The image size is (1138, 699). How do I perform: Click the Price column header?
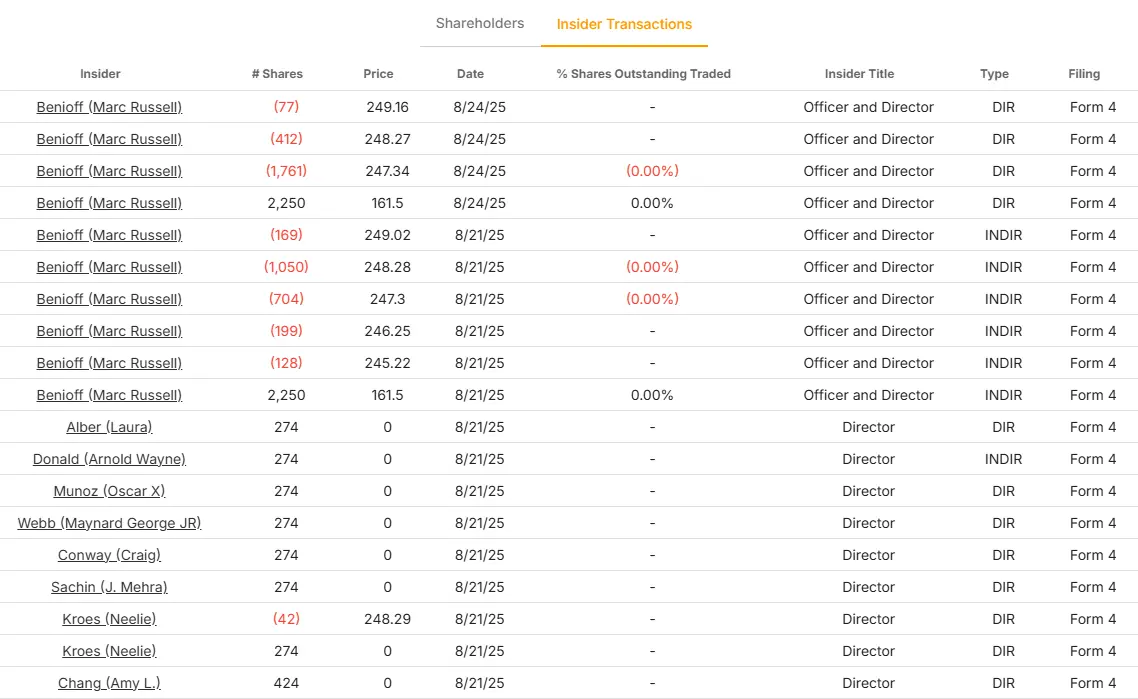(378, 74)
